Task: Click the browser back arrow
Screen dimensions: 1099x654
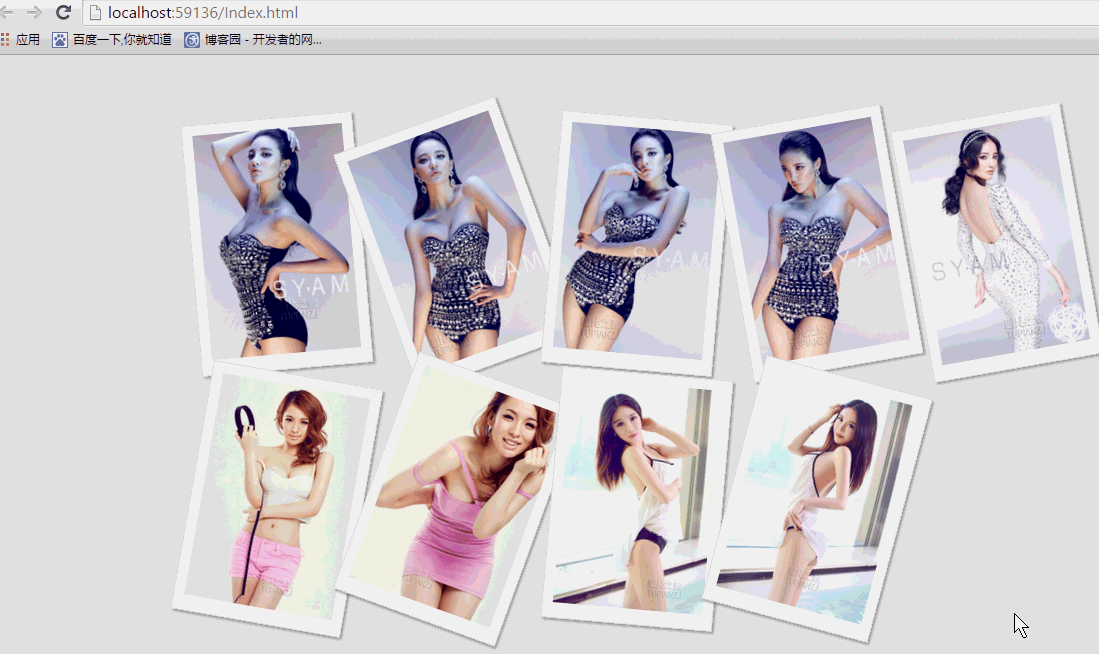Action: pos(7,13)
